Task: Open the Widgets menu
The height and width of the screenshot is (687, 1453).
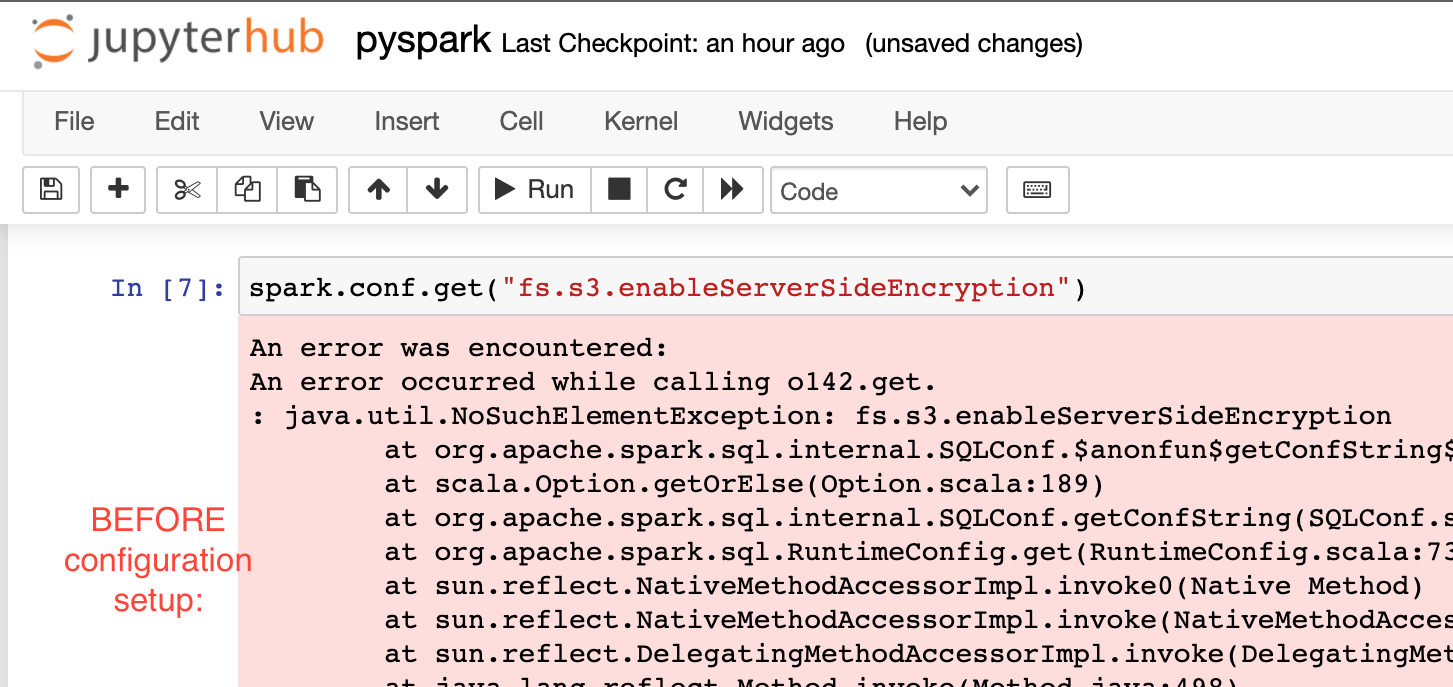Action: point(785,121)
